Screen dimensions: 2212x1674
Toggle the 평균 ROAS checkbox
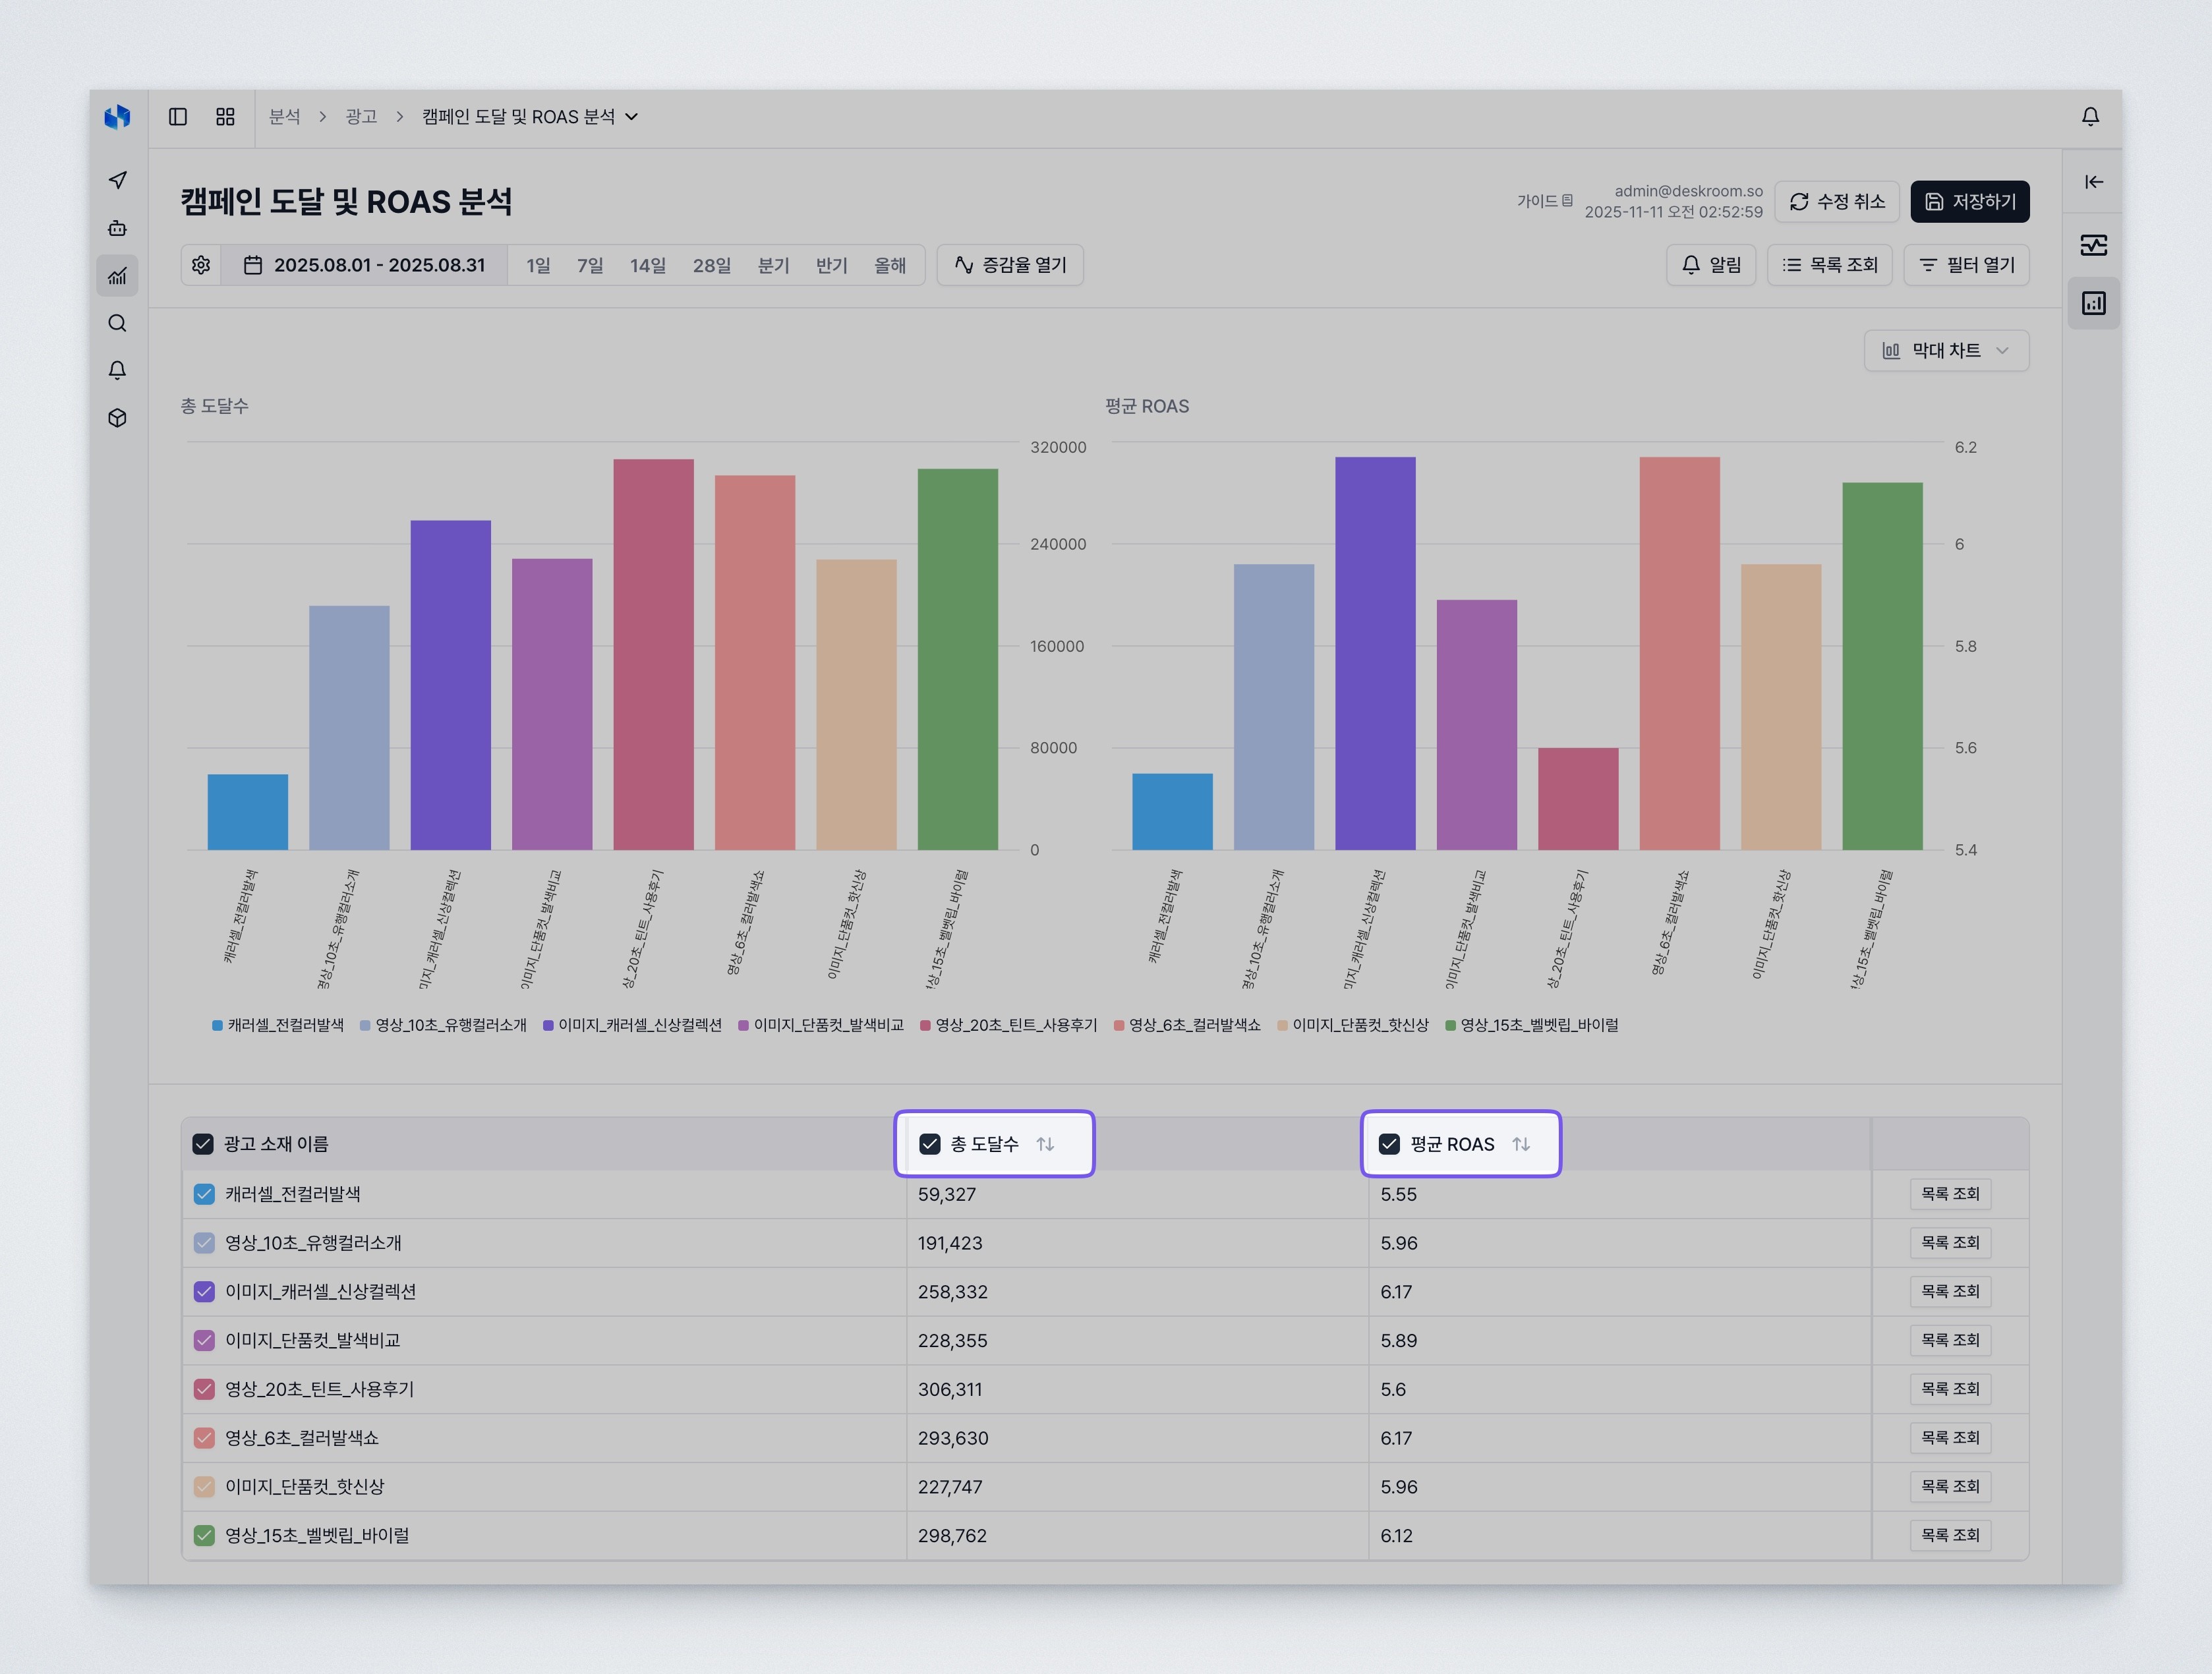click(1389, 1143)
